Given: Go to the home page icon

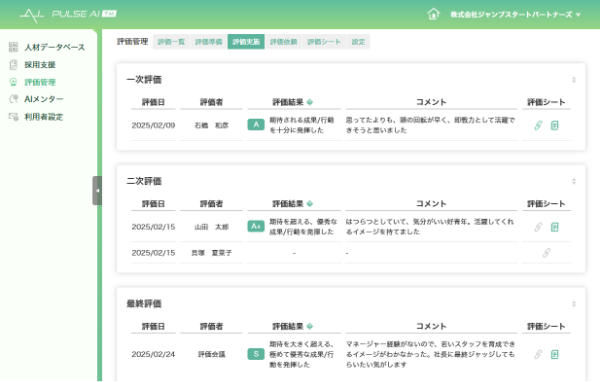Looking at the screenshot, I should (433, 14).
